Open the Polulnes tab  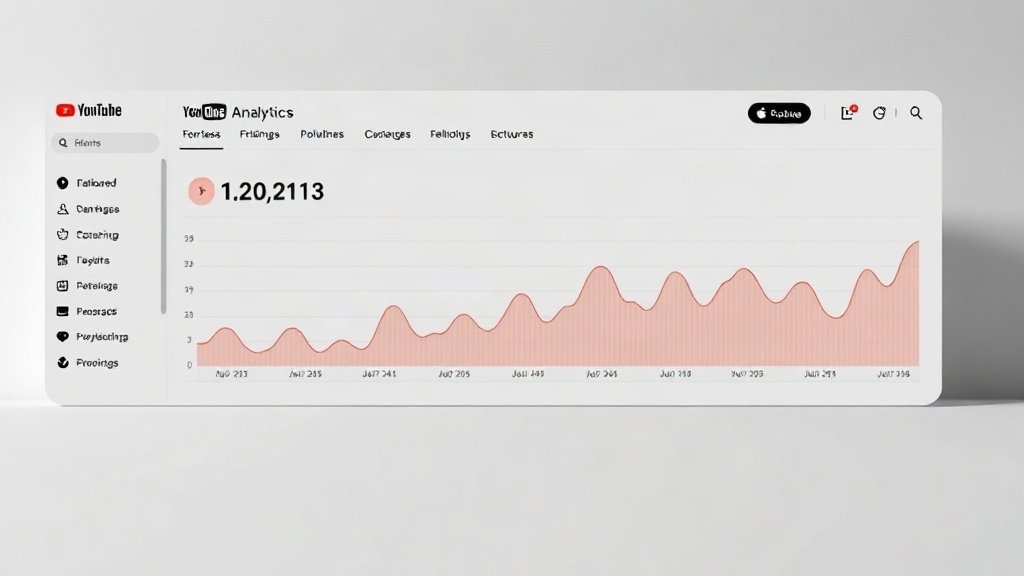(322, 134)
